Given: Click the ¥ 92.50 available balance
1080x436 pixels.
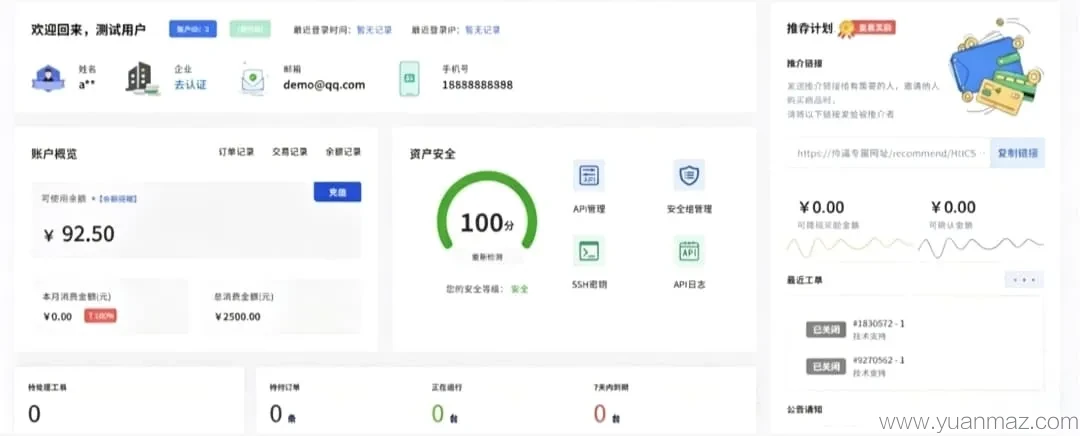Looking at the screenshot, I should (79, 234).
